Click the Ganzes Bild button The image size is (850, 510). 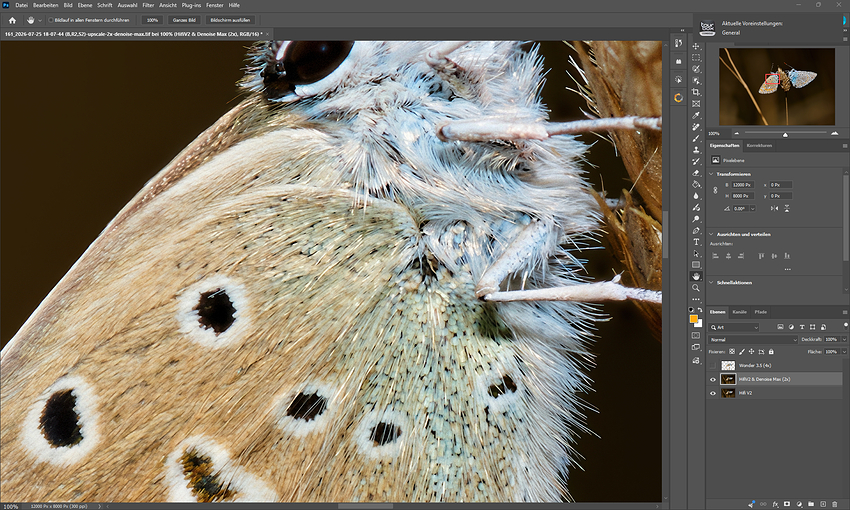pyautogui.click(x=184, y=20)
